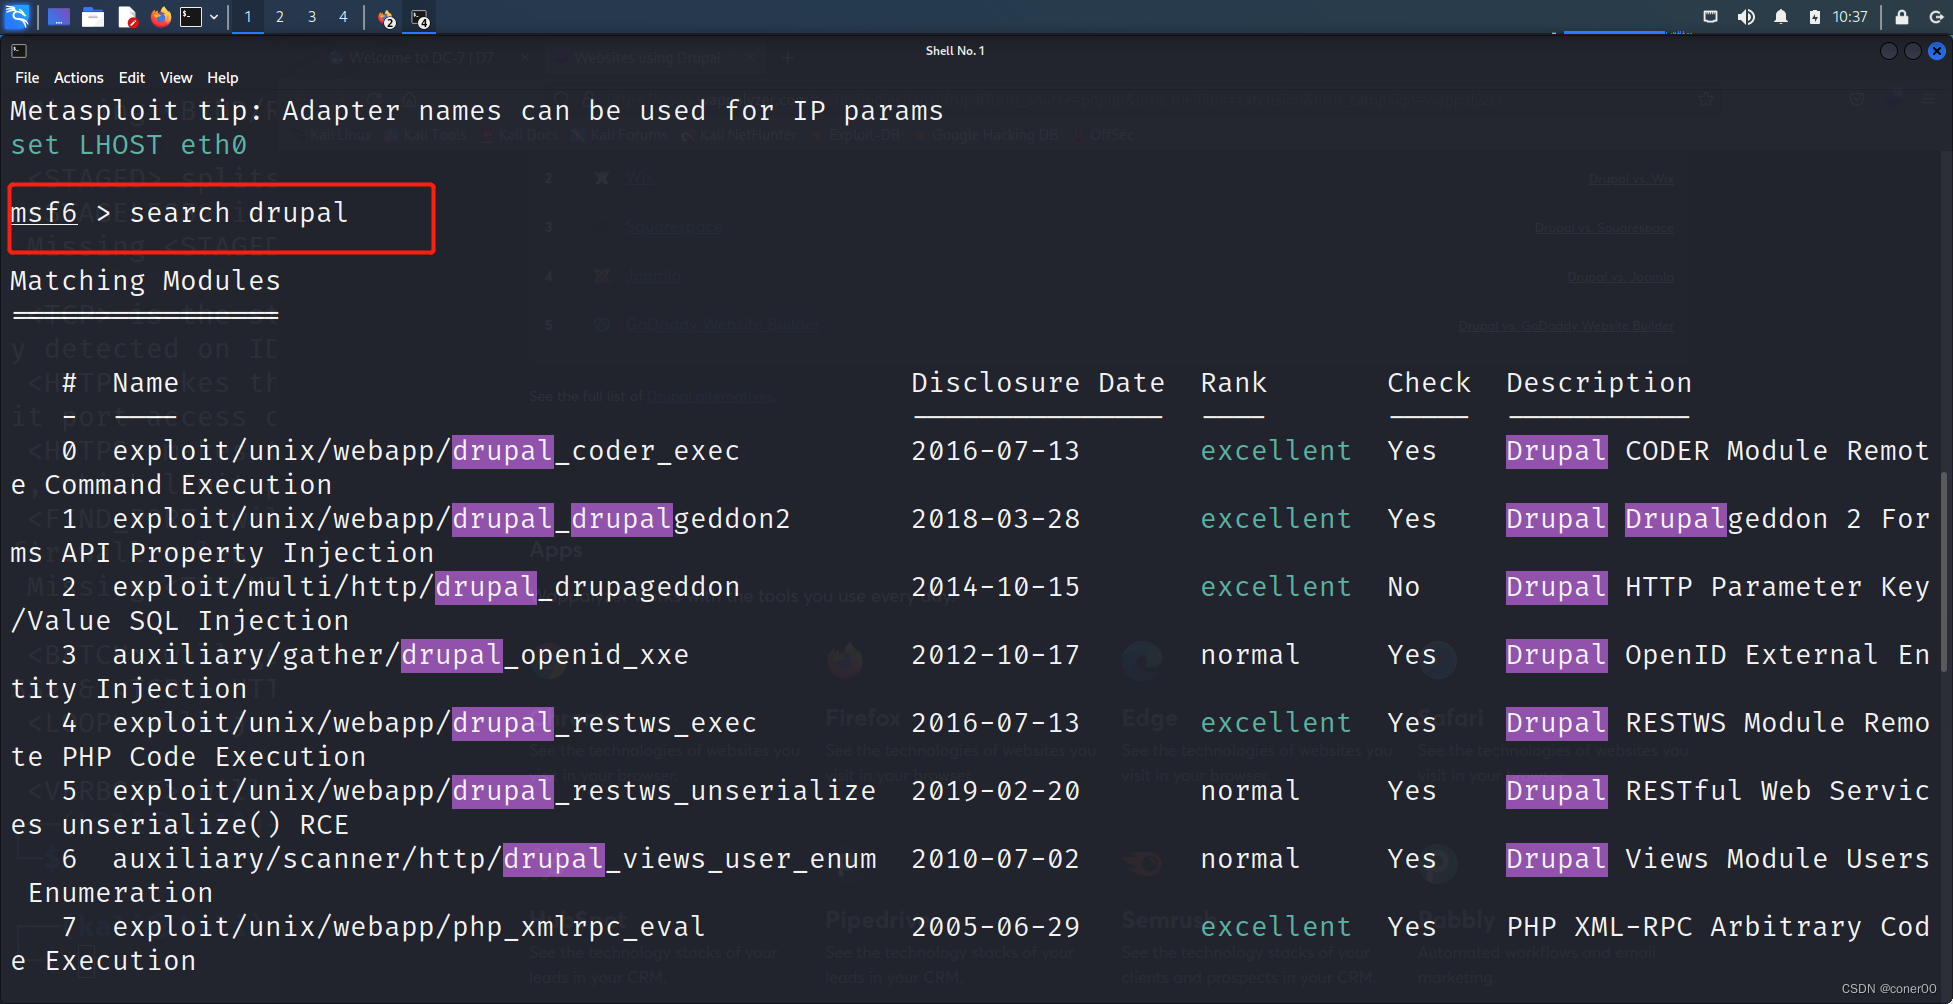Open the notifications bell icon
Screen dimensions: 1953x1004
(x=1781, y=17)
